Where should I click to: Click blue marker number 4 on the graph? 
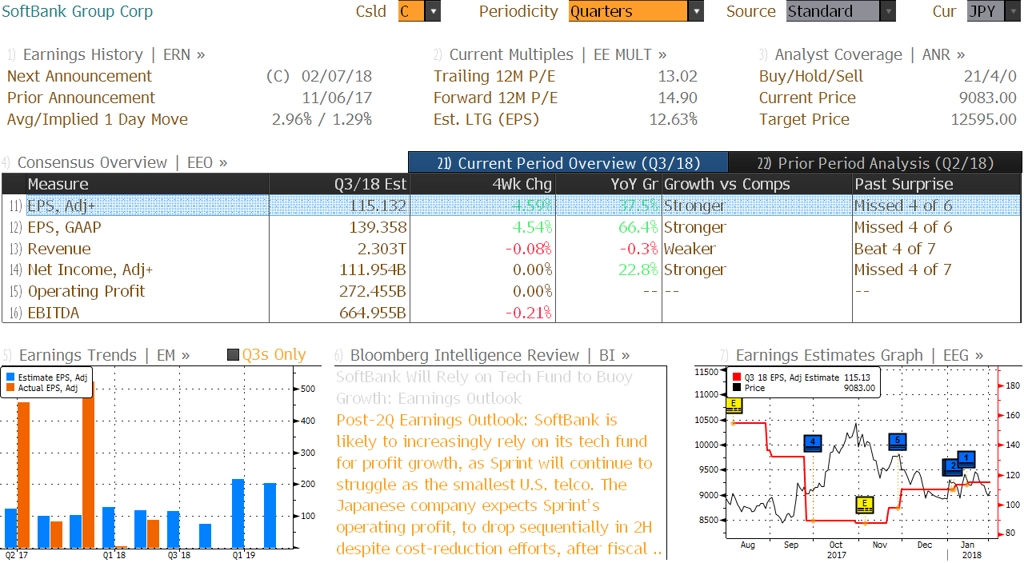(x=812, y=442)
